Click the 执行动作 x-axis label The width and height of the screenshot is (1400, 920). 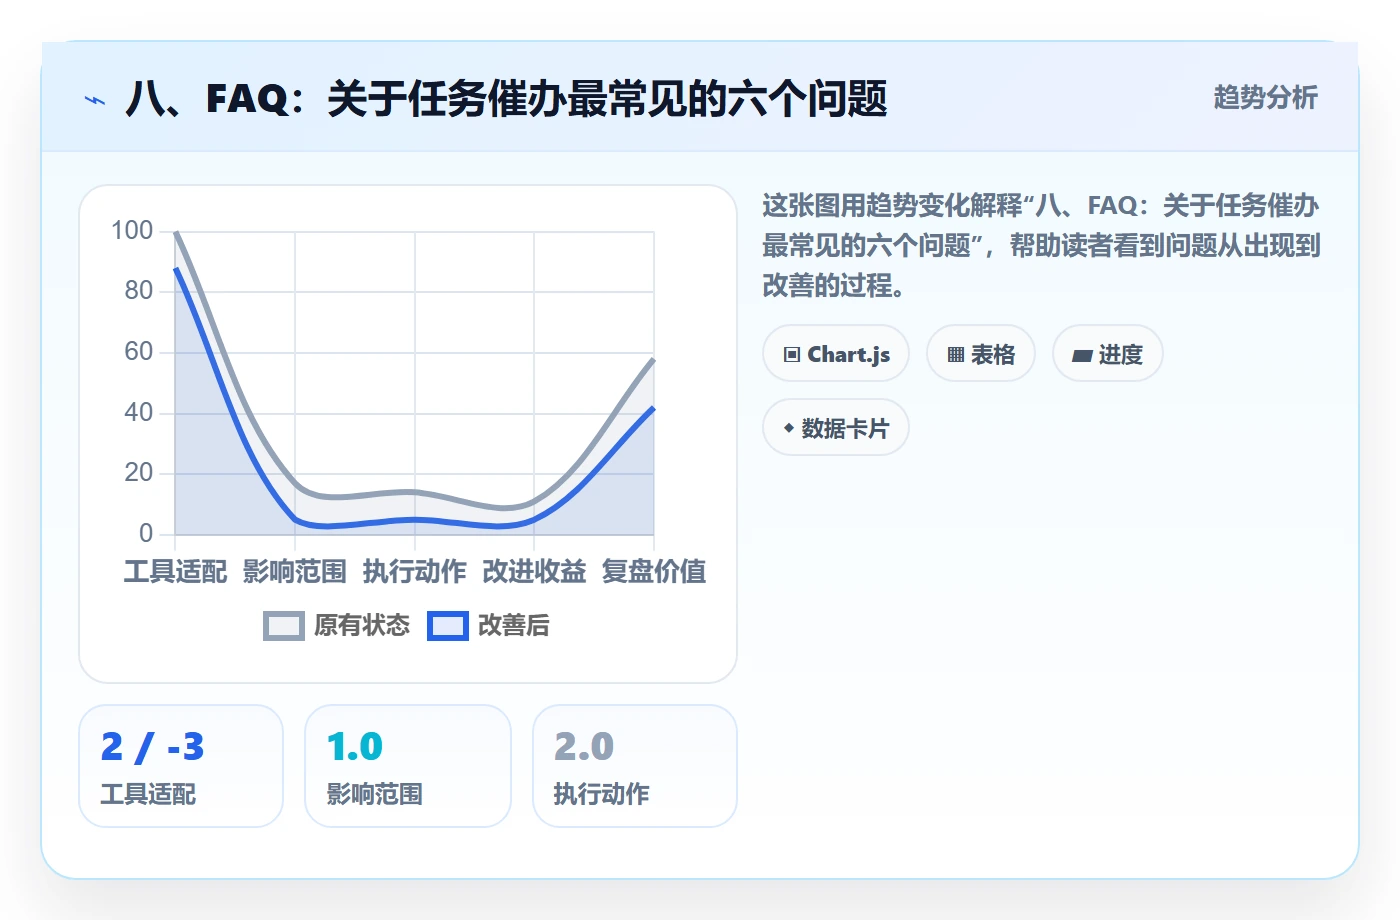415,572
